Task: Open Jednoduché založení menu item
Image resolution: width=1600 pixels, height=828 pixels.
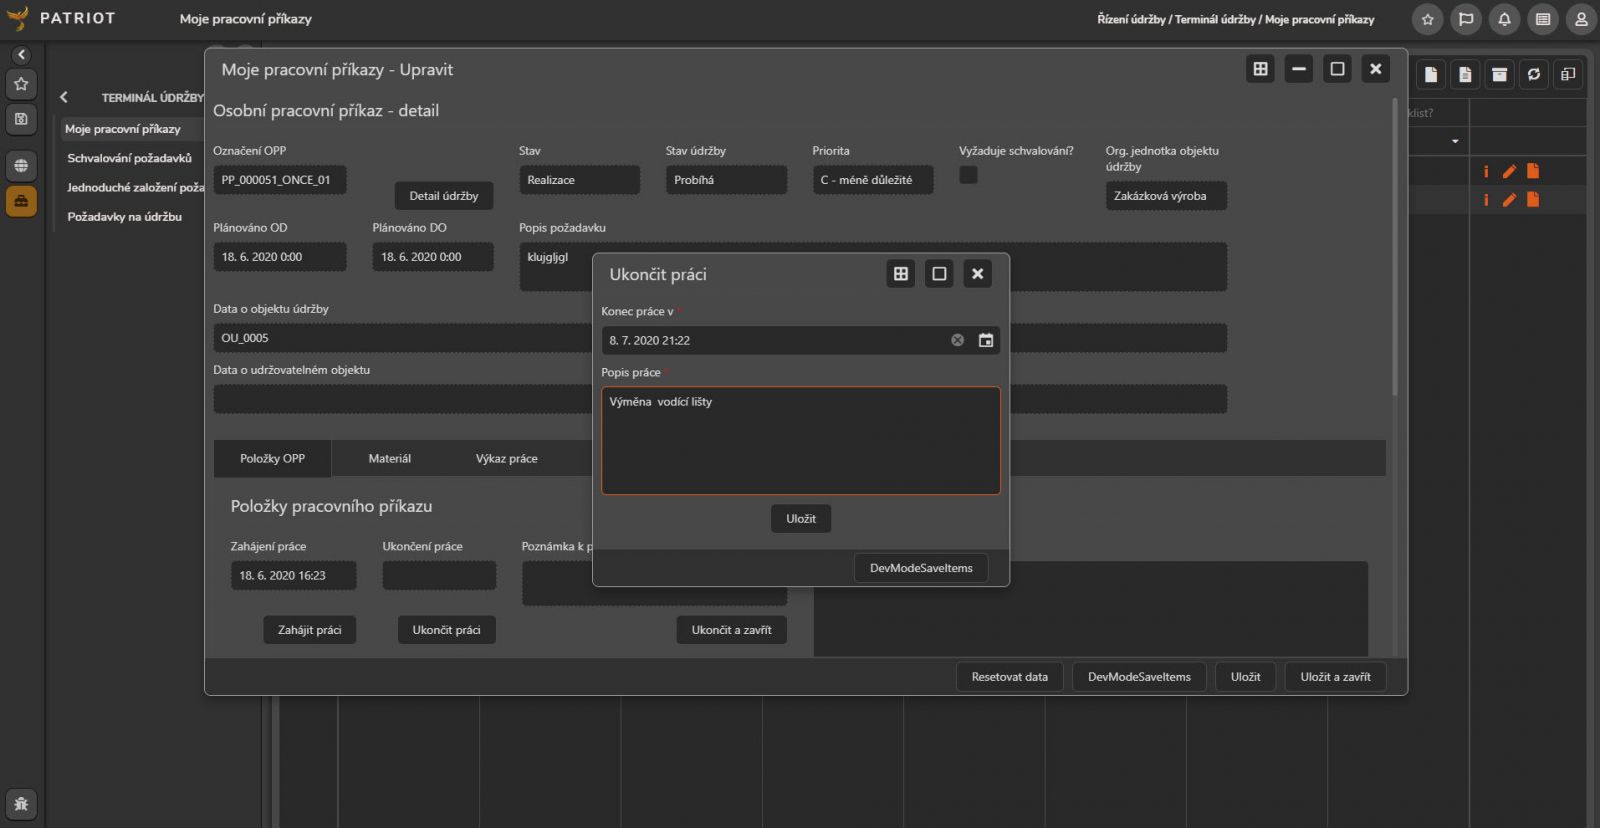Action: [x=135, y=187]
